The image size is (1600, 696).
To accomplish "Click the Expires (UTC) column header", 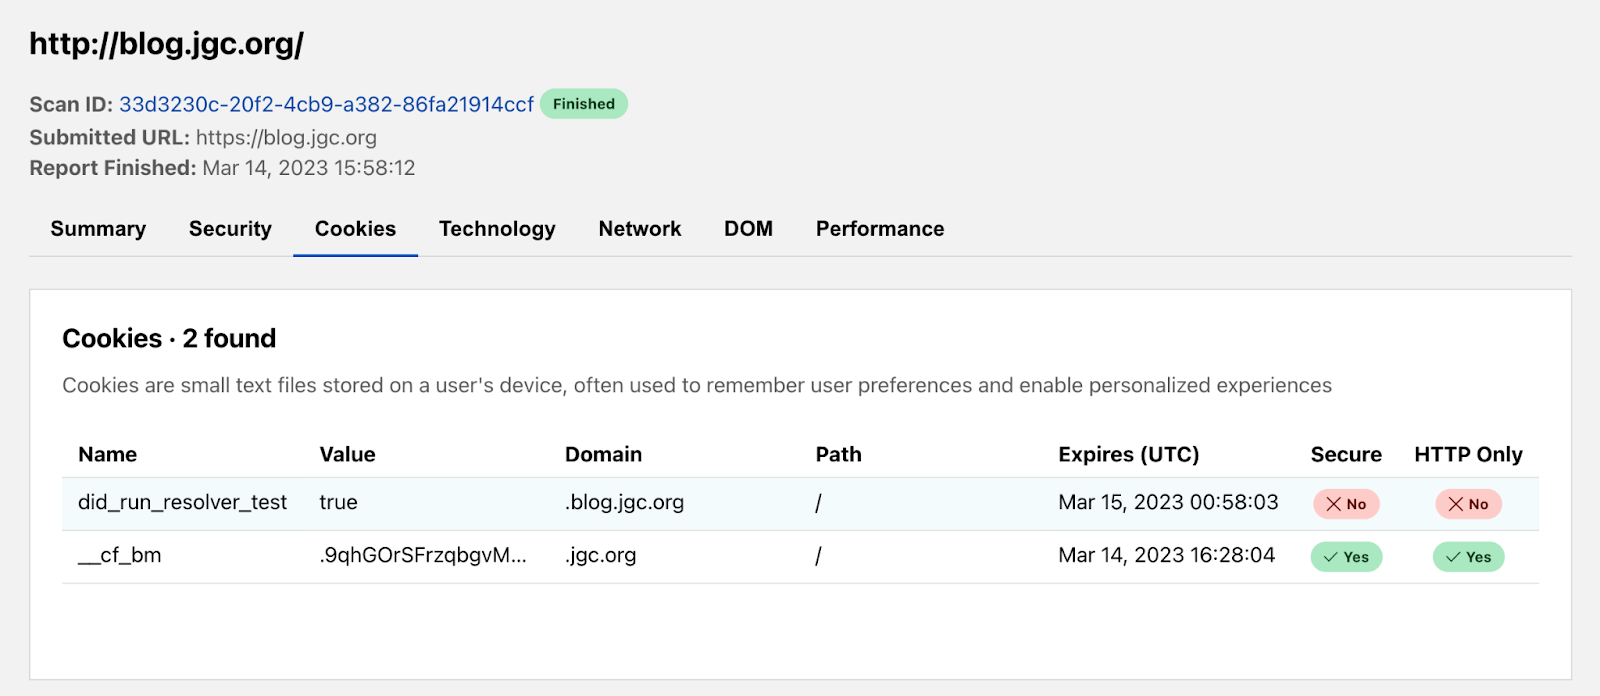I will [1129, 454].
